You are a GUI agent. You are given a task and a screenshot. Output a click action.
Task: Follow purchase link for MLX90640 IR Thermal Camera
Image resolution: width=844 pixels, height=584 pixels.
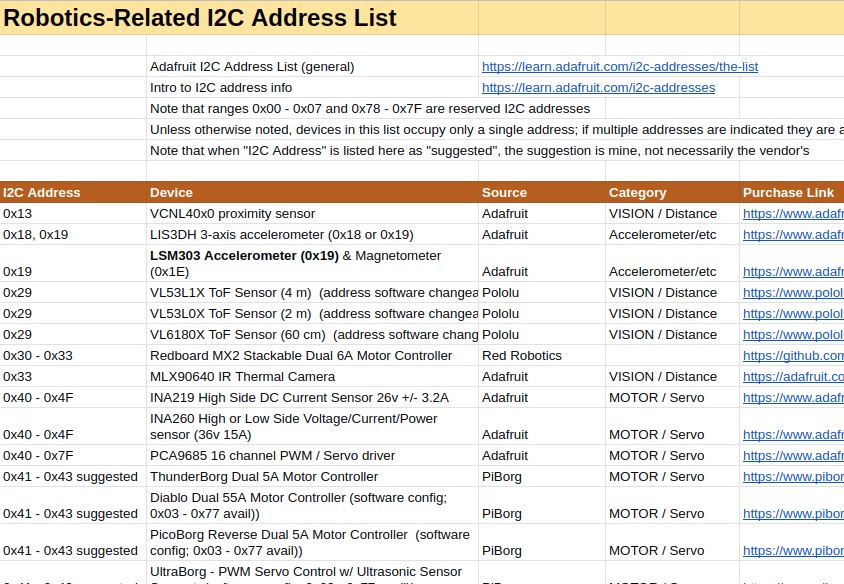792,377
